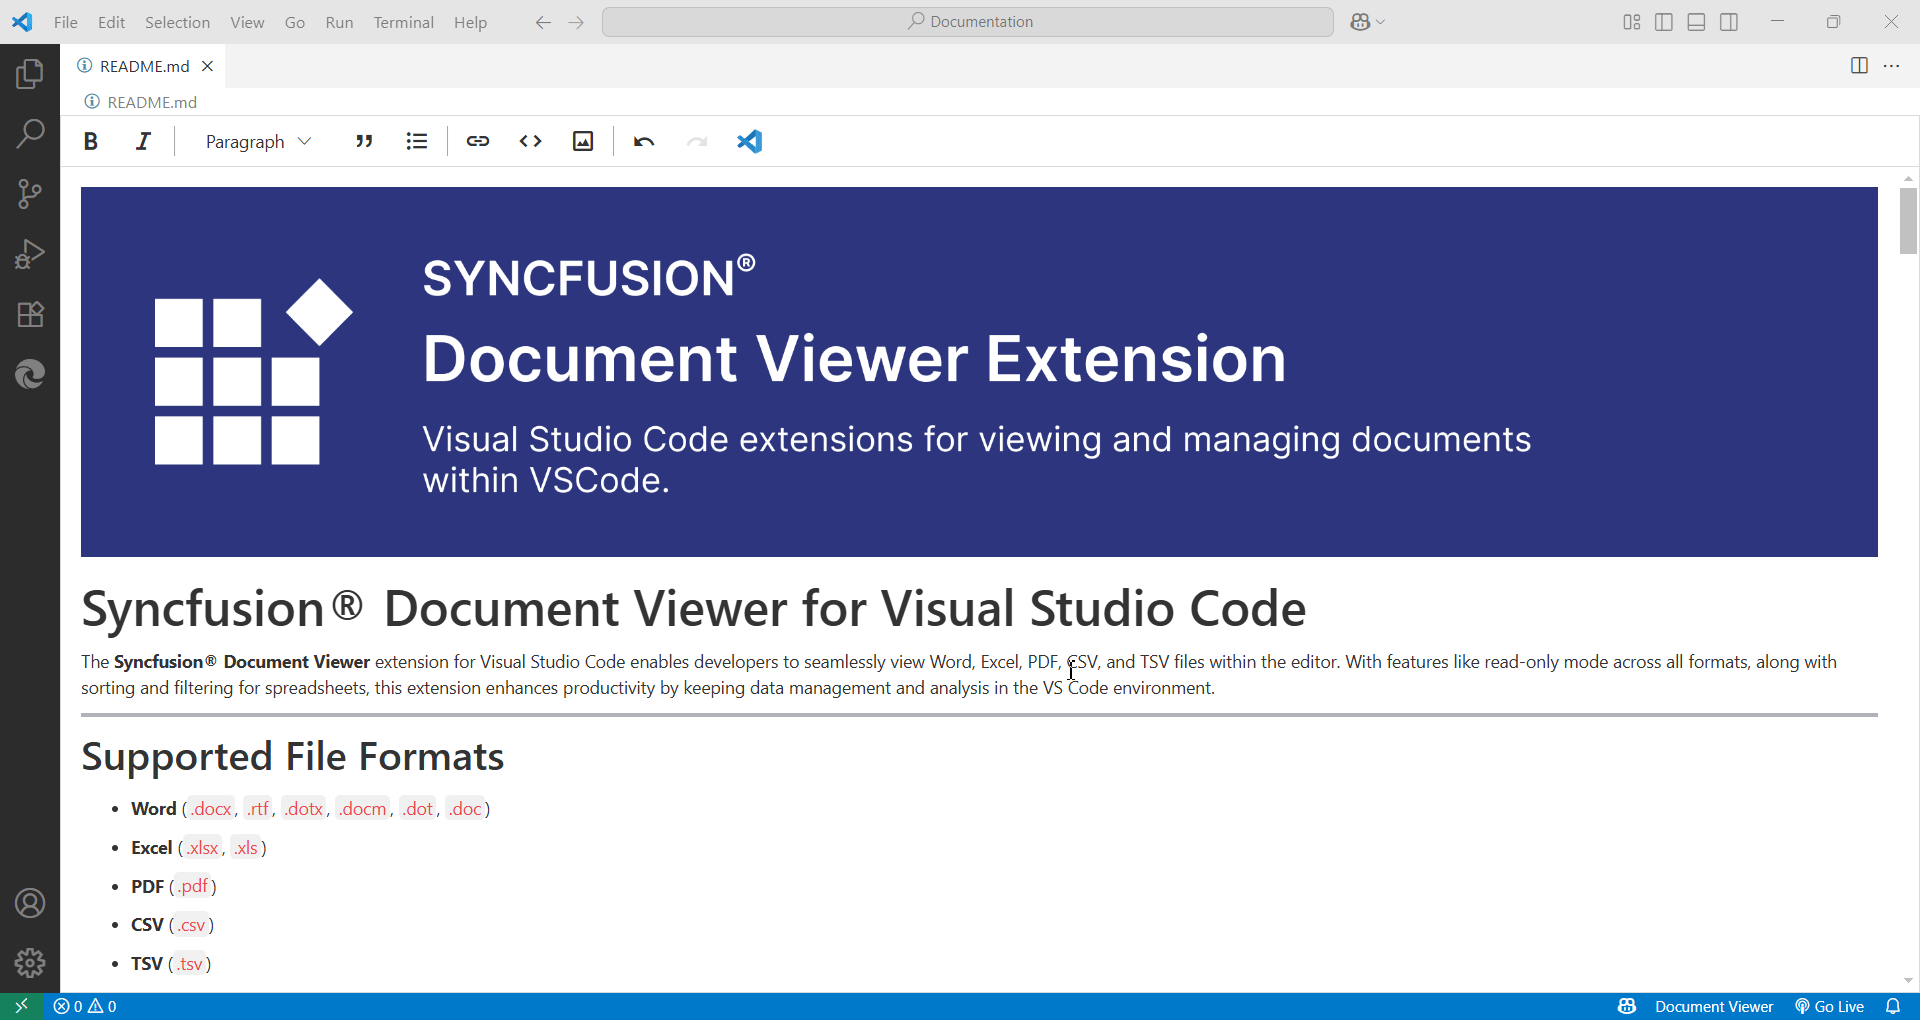Click the .csv code text
The height and width of the screenshot is (1020, 1920).
pyautogui.click(x=191, y=925)
